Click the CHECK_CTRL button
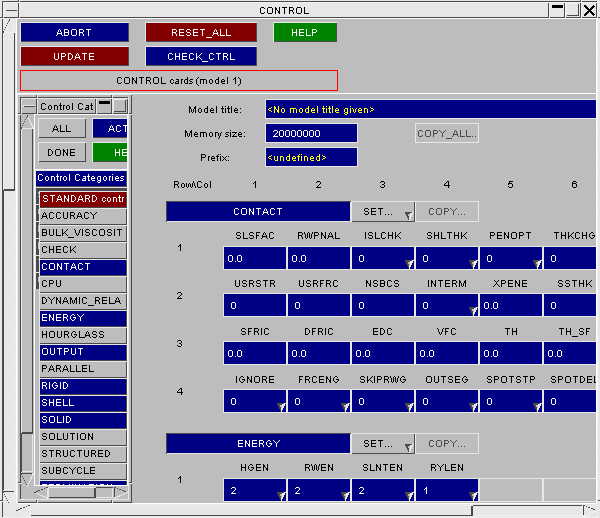Viewport: 600px width, 518px height. pos(201,57)
